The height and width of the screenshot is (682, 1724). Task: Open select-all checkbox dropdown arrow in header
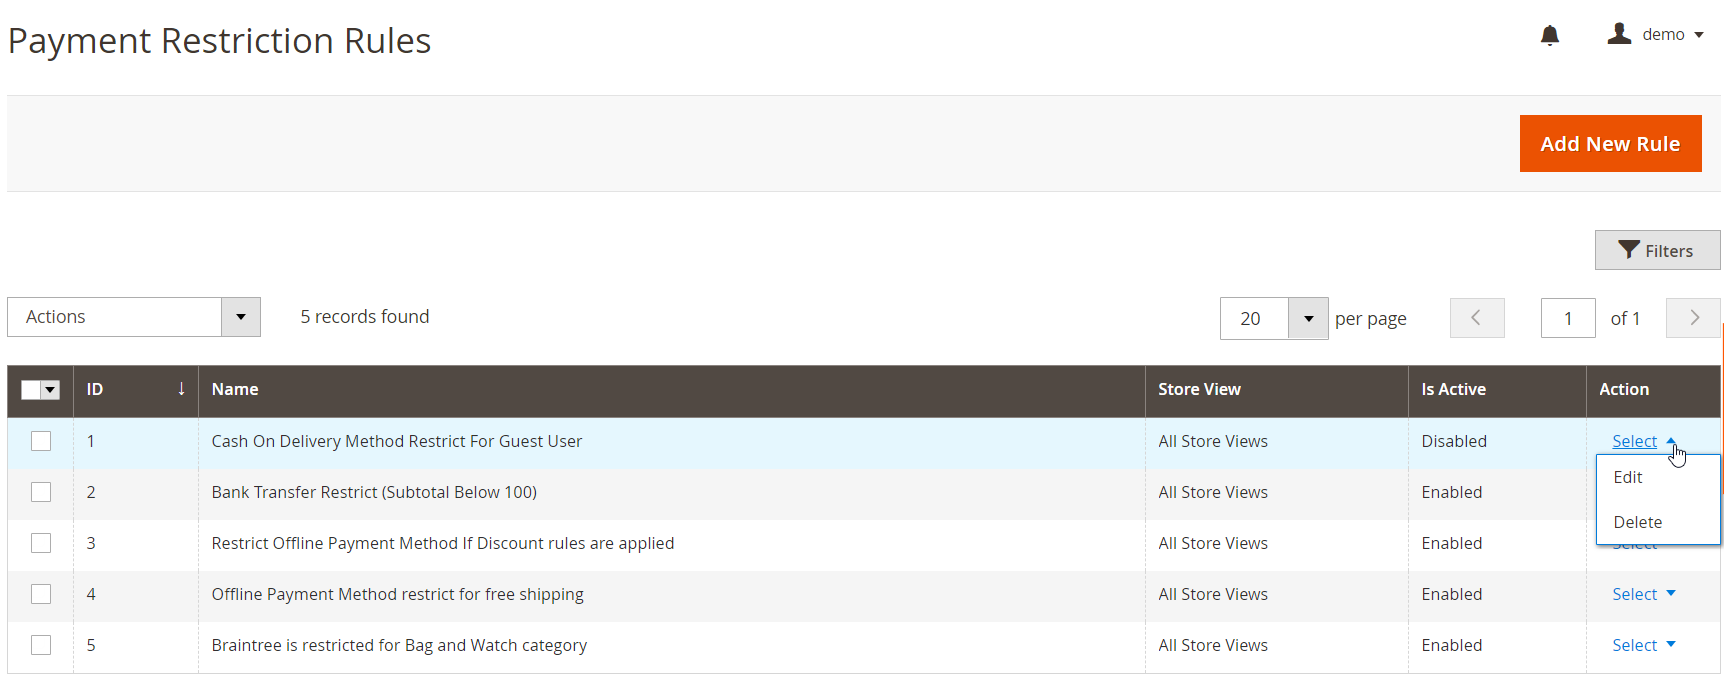tap(50, 390)
